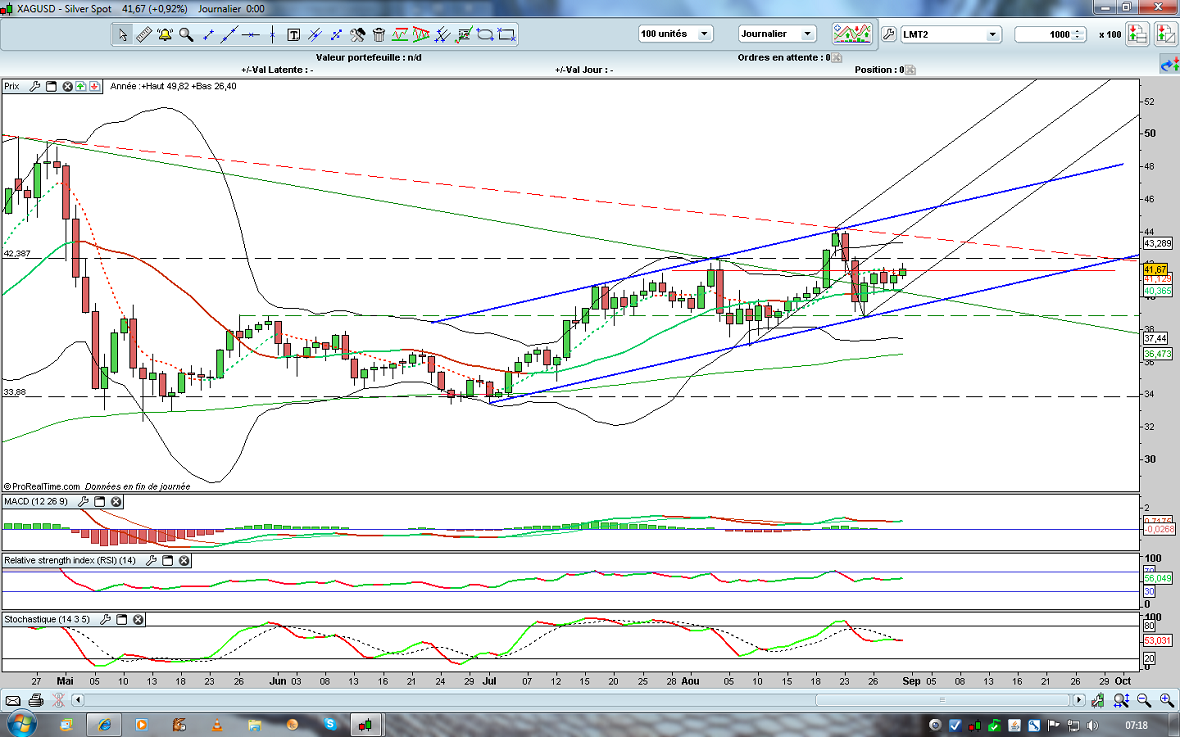Select the arrow pointer cursor tool

(x=122, y=35)
